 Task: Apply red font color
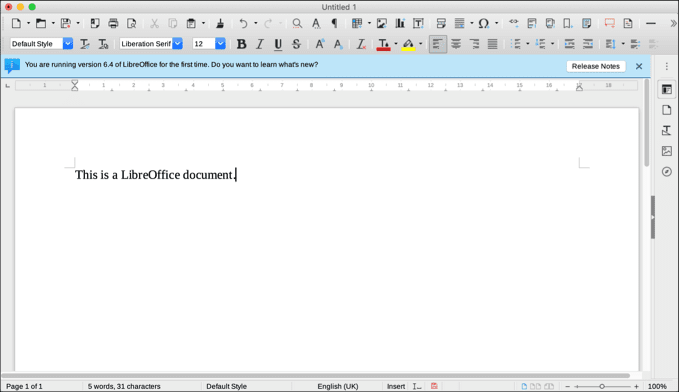[x=383, y=44]
